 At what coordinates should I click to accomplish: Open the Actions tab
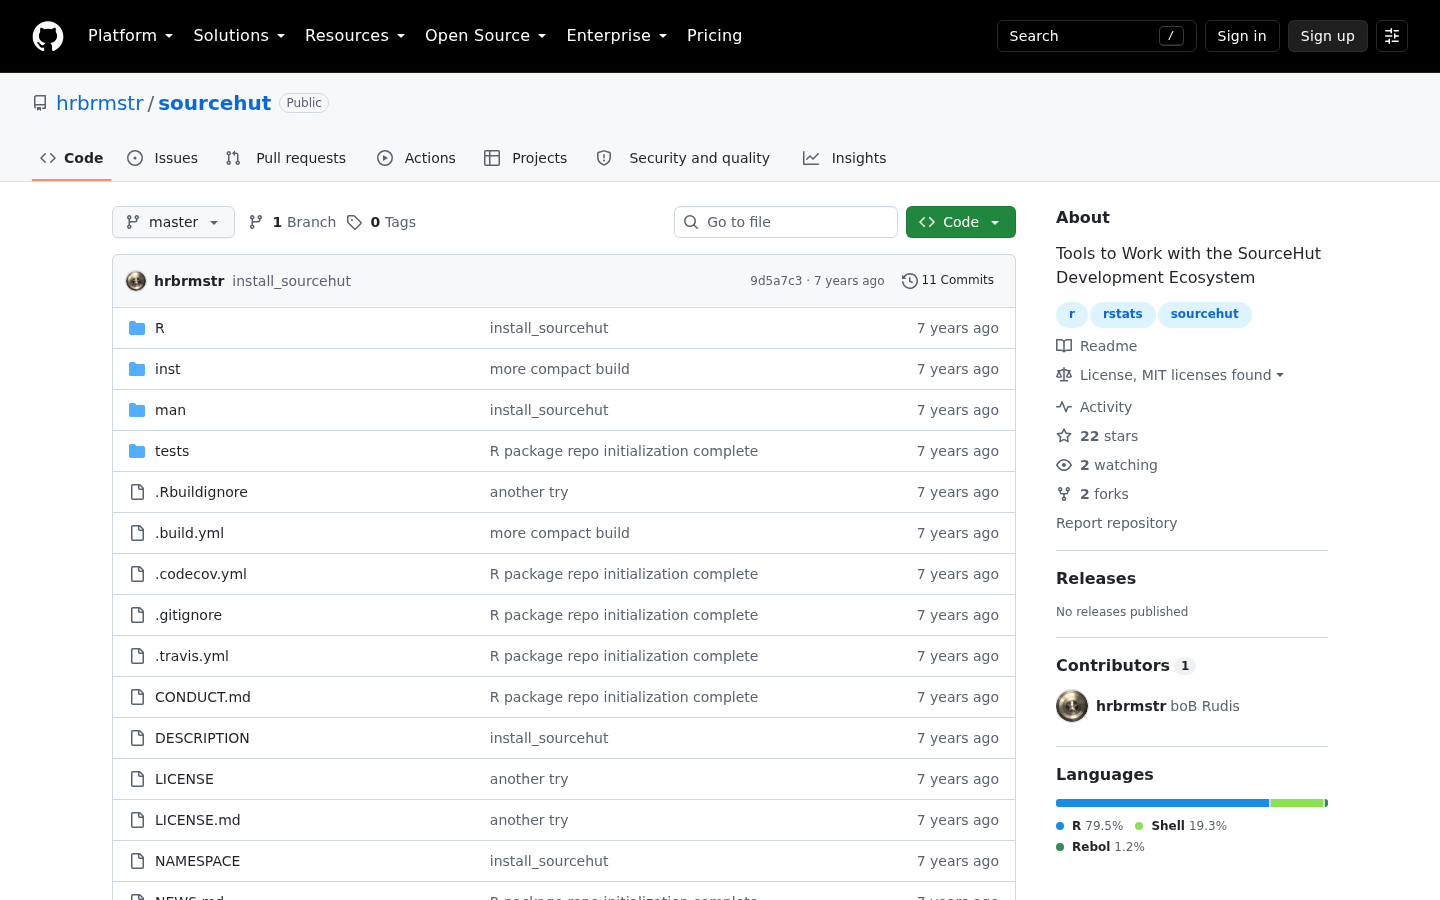tap(416, 158)
